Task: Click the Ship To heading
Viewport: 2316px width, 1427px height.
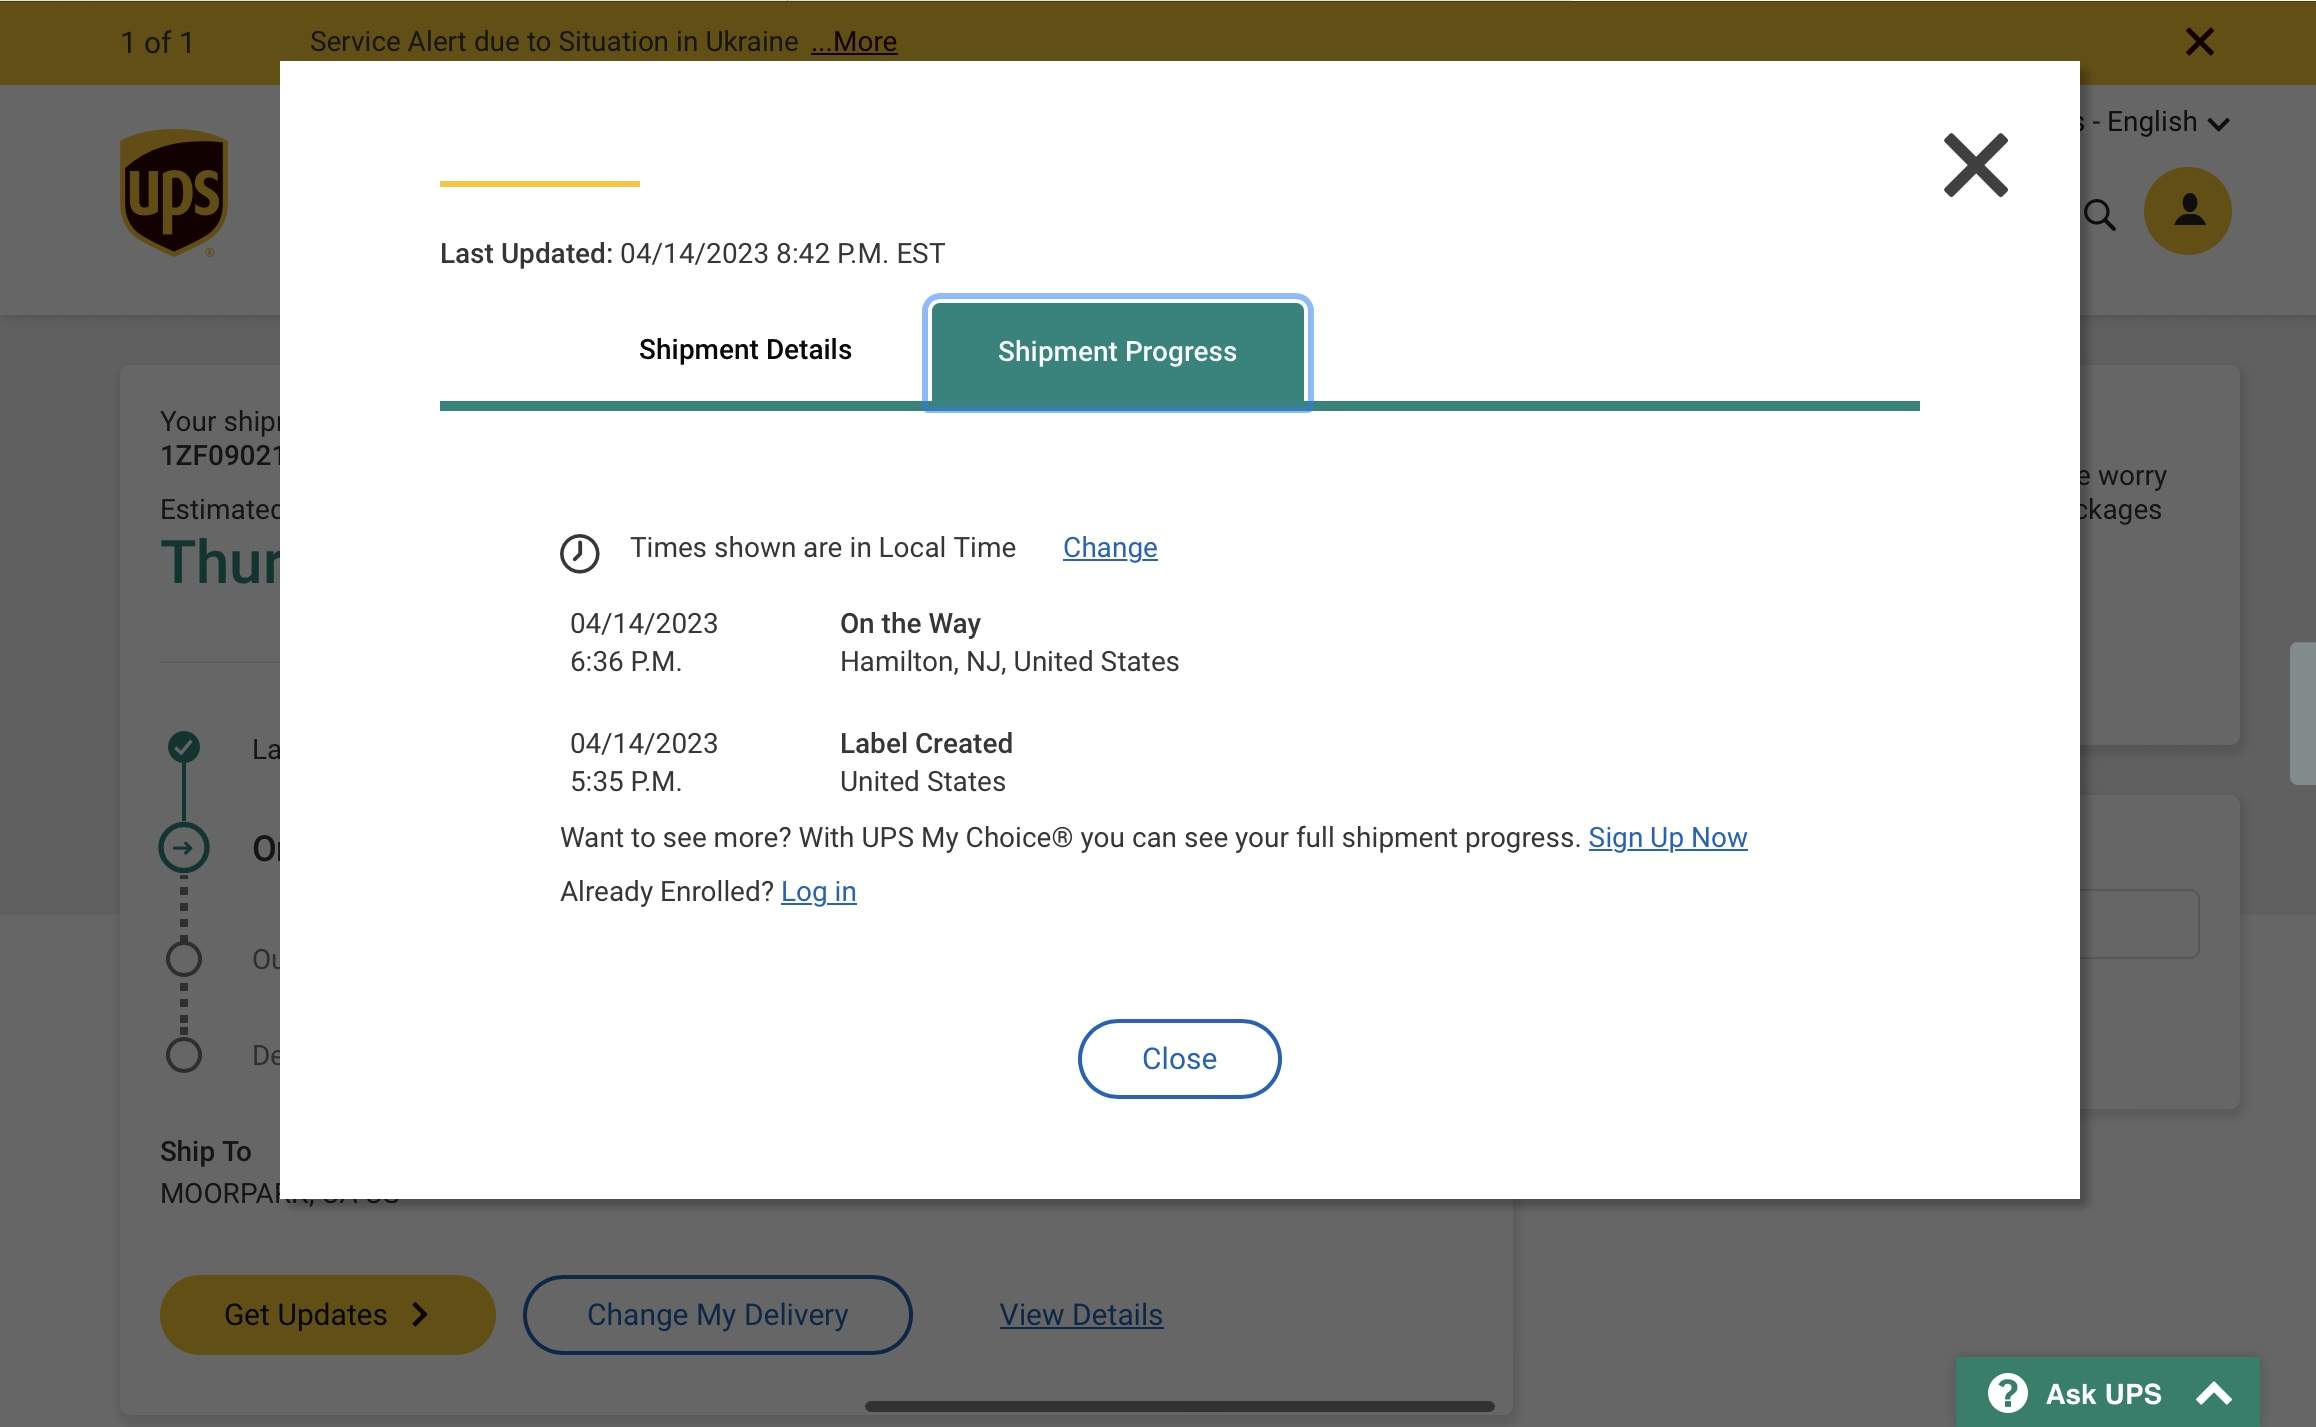Action: (x=205, y=1152)
